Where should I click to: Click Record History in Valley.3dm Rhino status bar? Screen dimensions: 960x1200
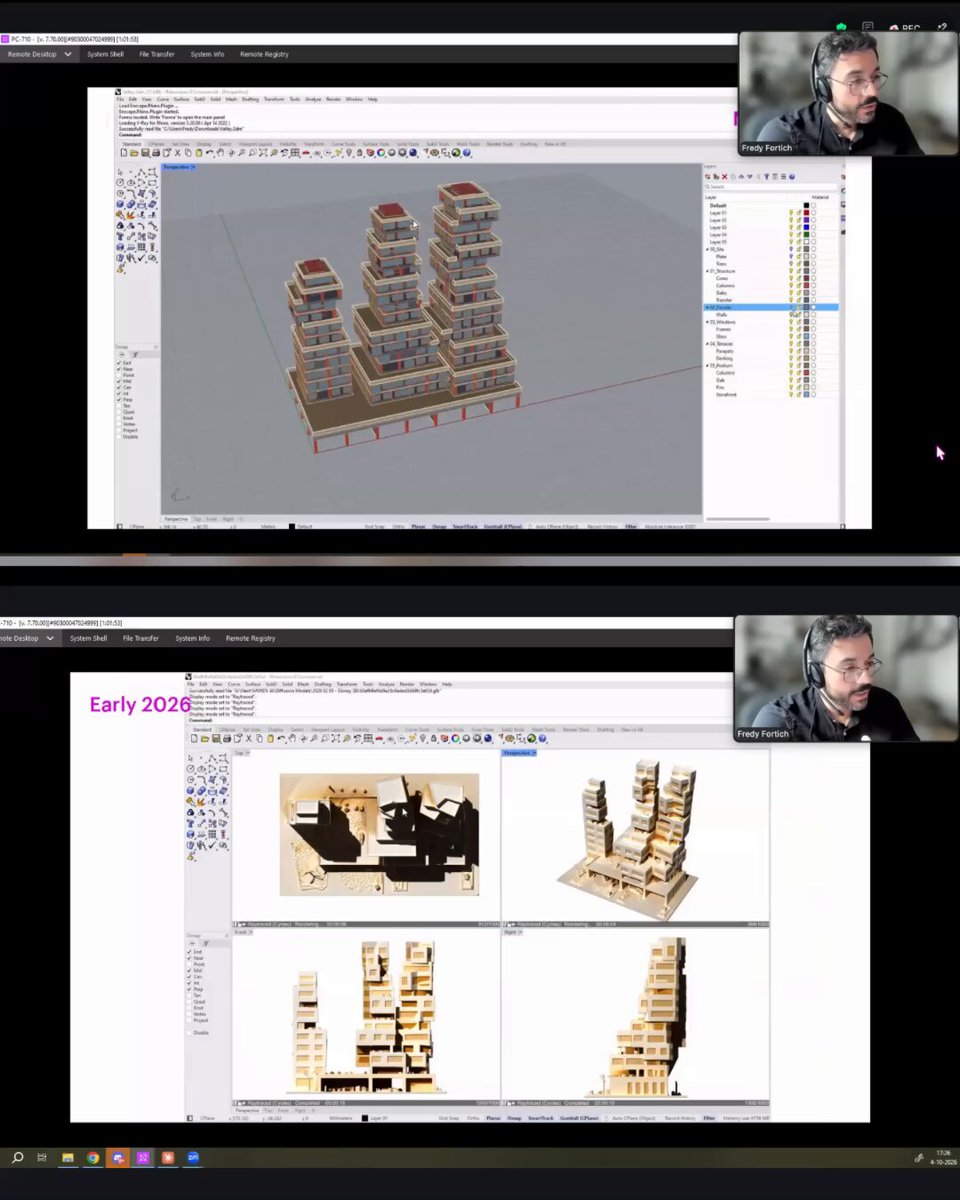(x=601, y=526)
